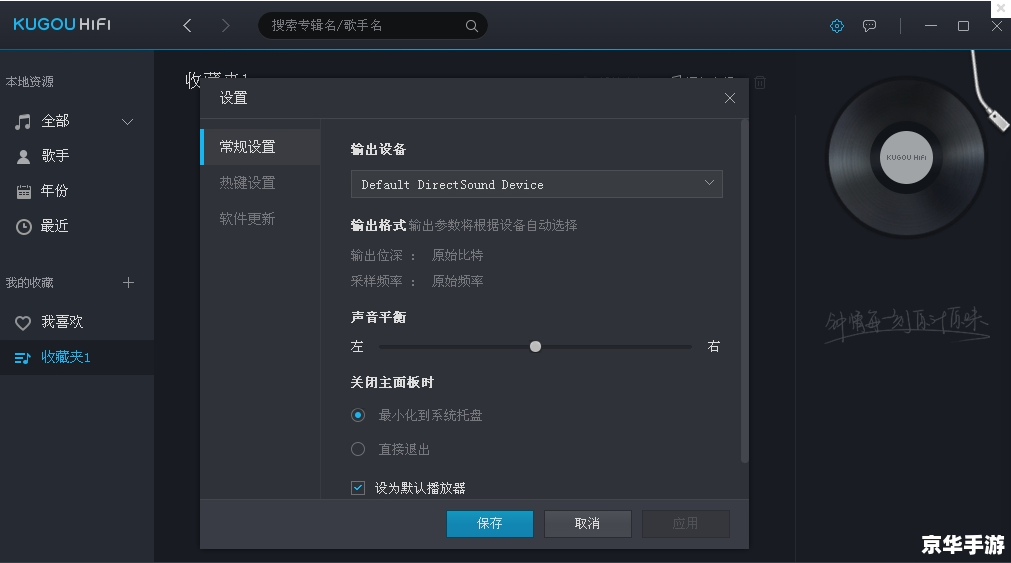This screenshot has width=1011, height=563.
Task: Minimize the KUGOU HiFi window
Action: click(x=930, y=26)
